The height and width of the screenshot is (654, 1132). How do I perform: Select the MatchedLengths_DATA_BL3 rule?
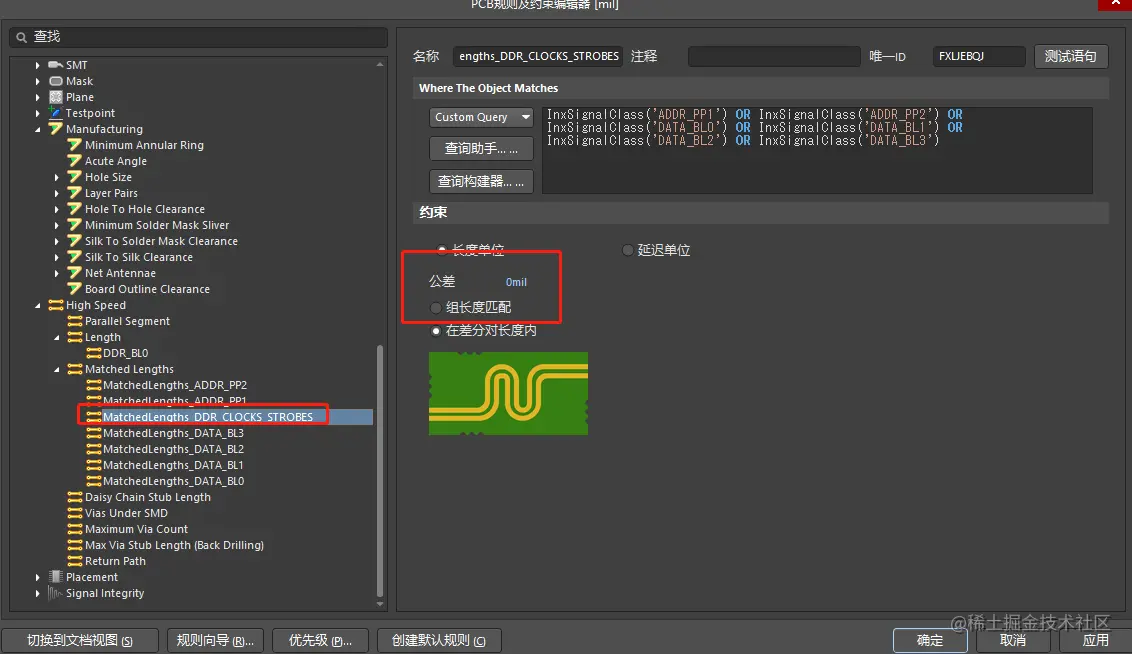[173, 432]
